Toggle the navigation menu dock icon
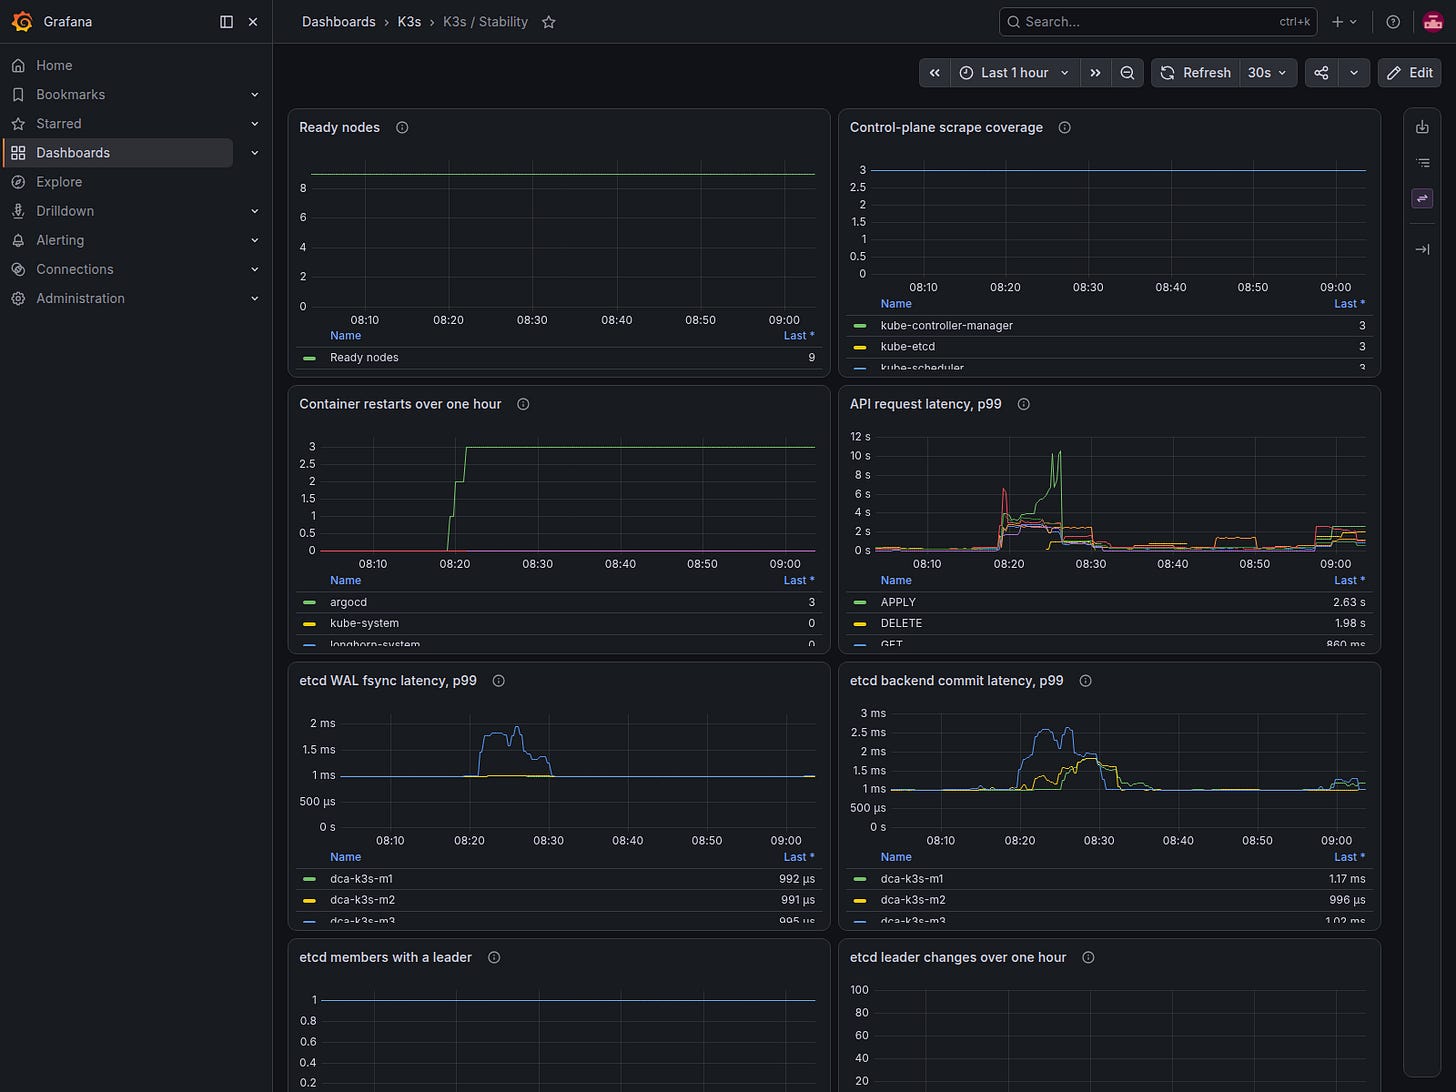 point(226,21)
